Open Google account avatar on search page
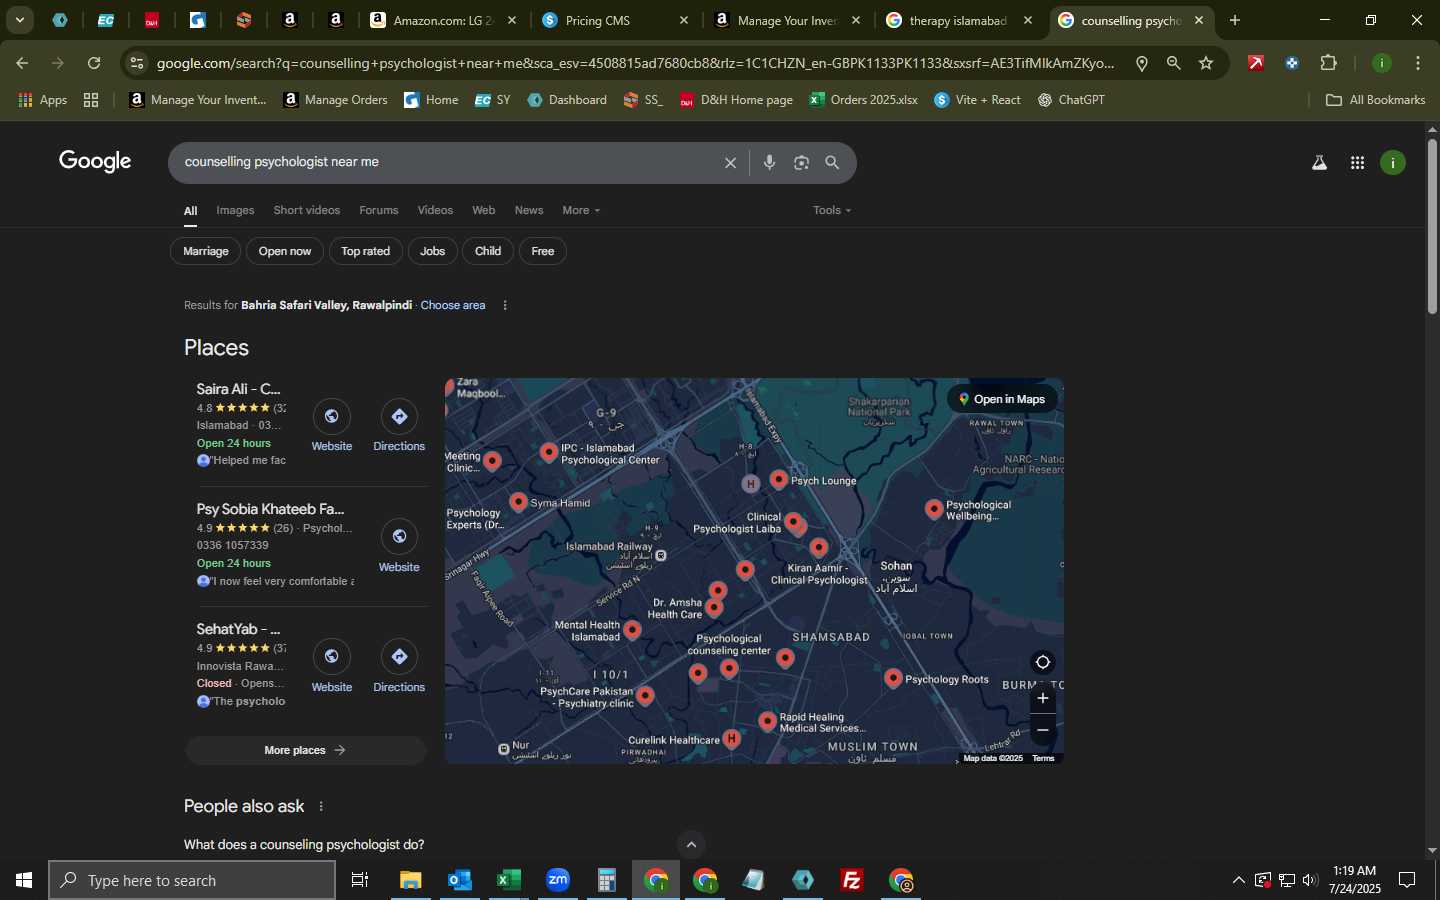This screenshot has height=900, width=1440. pyautogui.click(x=1393, y=163)
